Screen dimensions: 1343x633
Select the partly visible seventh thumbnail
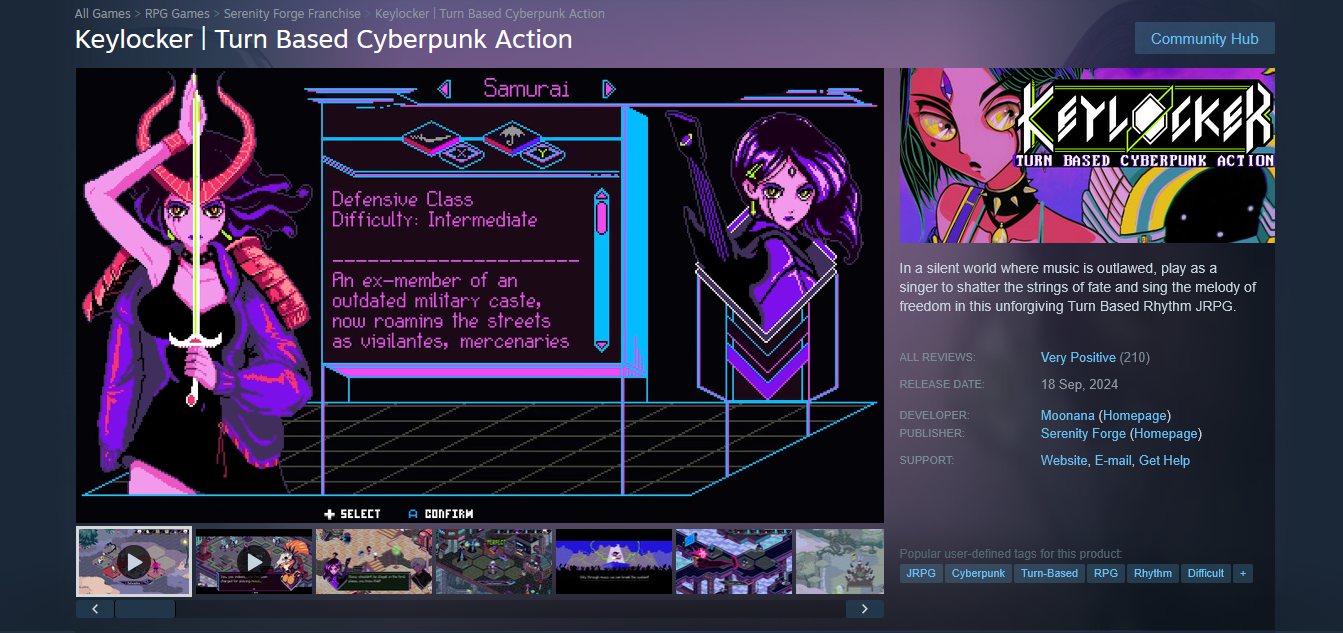(840, 562)
